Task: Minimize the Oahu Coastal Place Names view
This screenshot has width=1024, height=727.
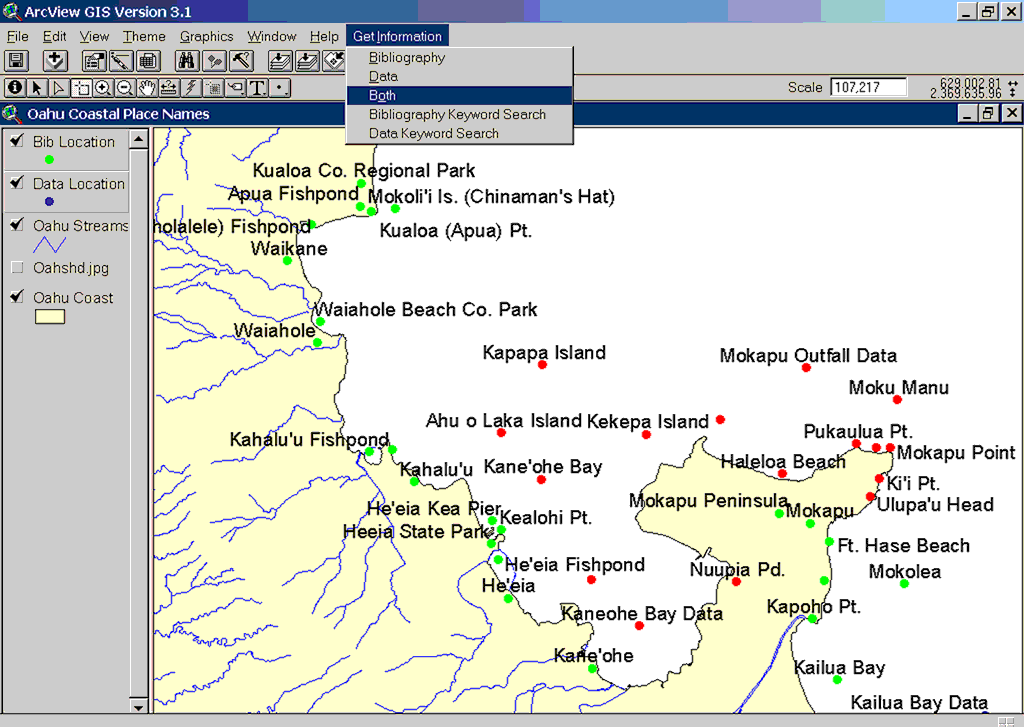Action: (968, 114)
